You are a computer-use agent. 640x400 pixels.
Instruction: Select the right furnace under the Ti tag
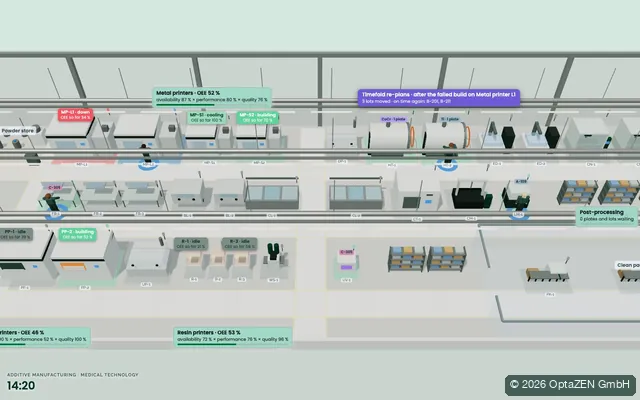coord(447,137)
